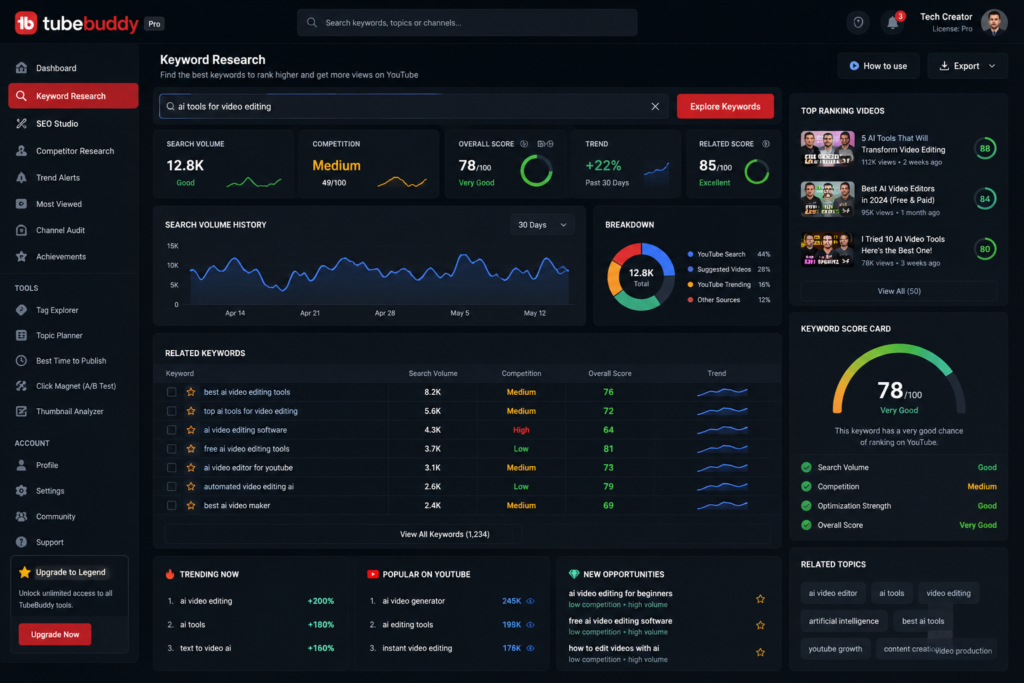Check the 'best ai video editing tools' checkbox
The height and width of the screenshot is (683, 1024).
(171, 392)
